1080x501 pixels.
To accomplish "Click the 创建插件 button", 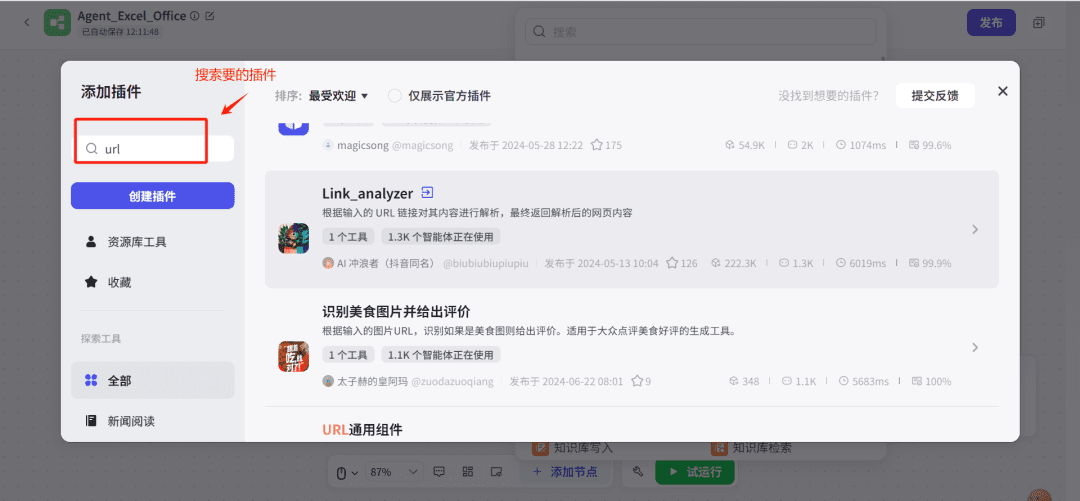I will pyautogui.click(x=152, y=196).
